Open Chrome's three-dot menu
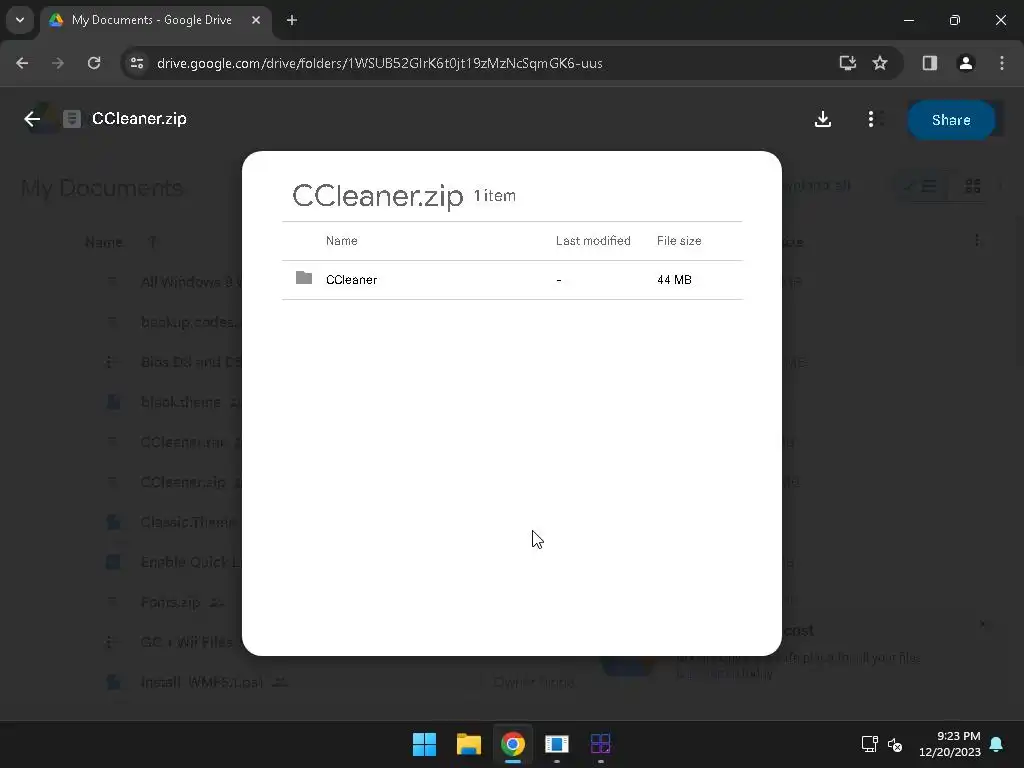Screen dimensions: 1024x768 pos(1002,63)
